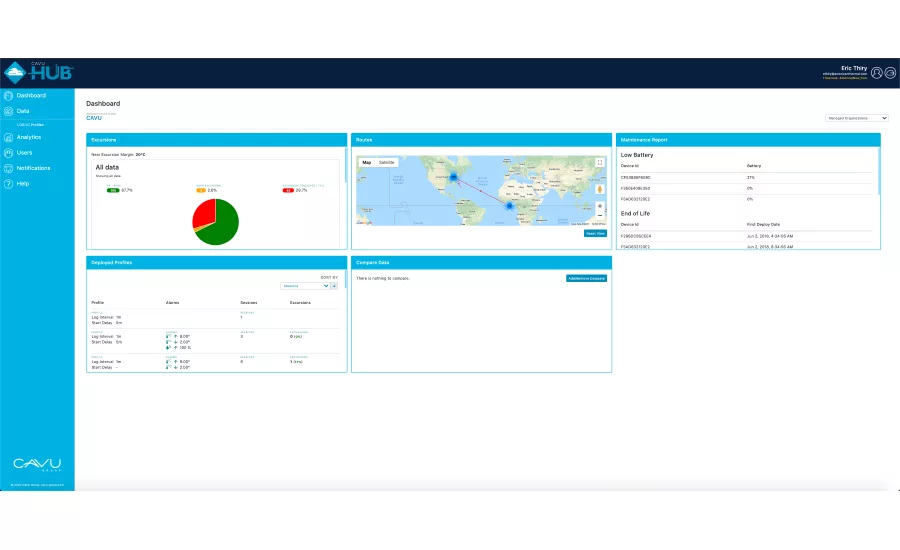The image size is (900, 550).
Task: Open the Managed Organizations dropdown
Action: tap(857, 118)
